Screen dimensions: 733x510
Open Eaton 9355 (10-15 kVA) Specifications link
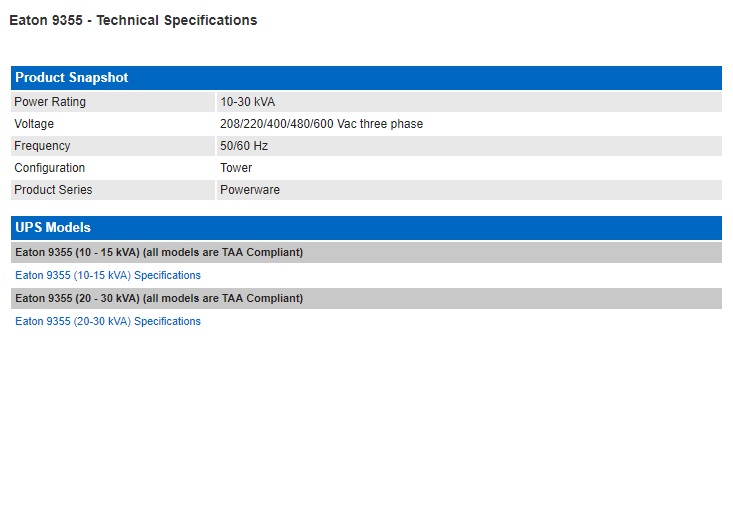coord(108,275)
